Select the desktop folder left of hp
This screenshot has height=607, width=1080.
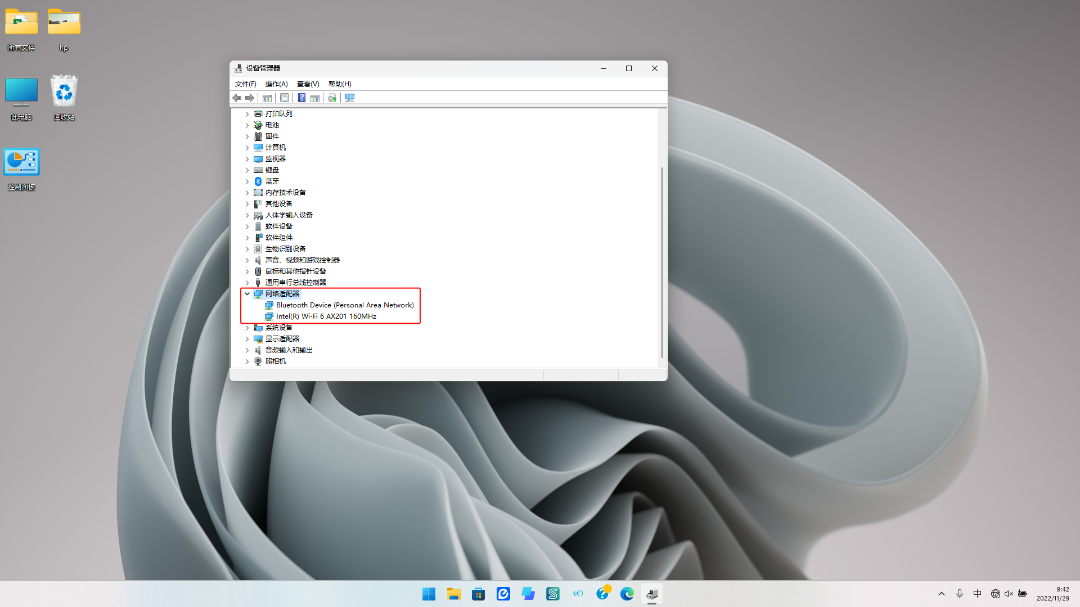pyautogui.click(x=21, y=30)
